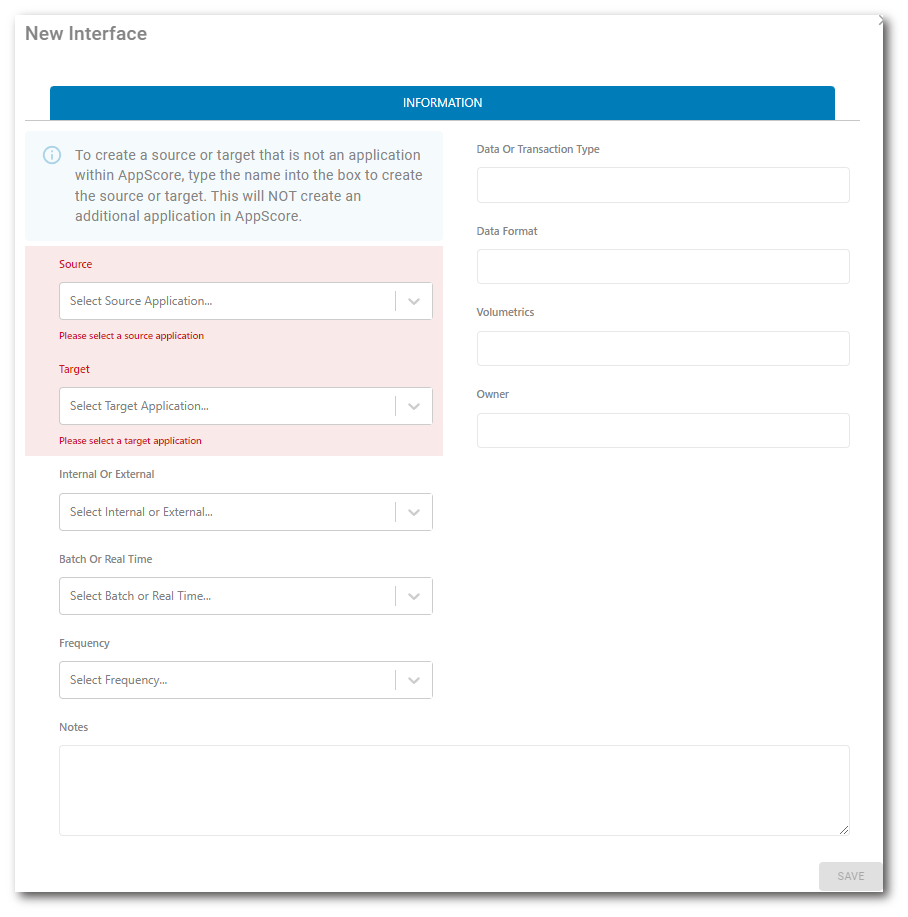
Task: Close the New Interface dialog
Action: 880,20
